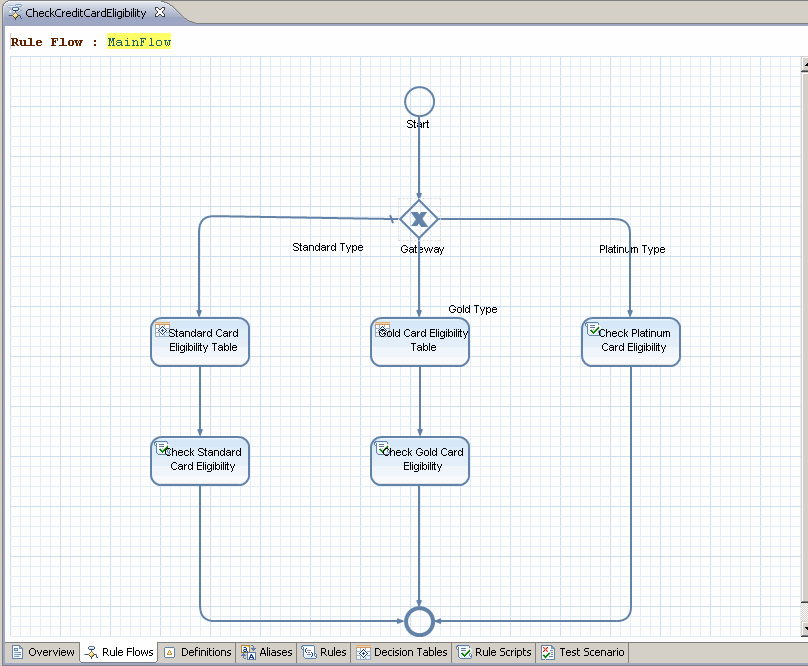
Task: Select the Standard Card Eligibility Table node
Action: pyautogui.click(x=200, y=342)
